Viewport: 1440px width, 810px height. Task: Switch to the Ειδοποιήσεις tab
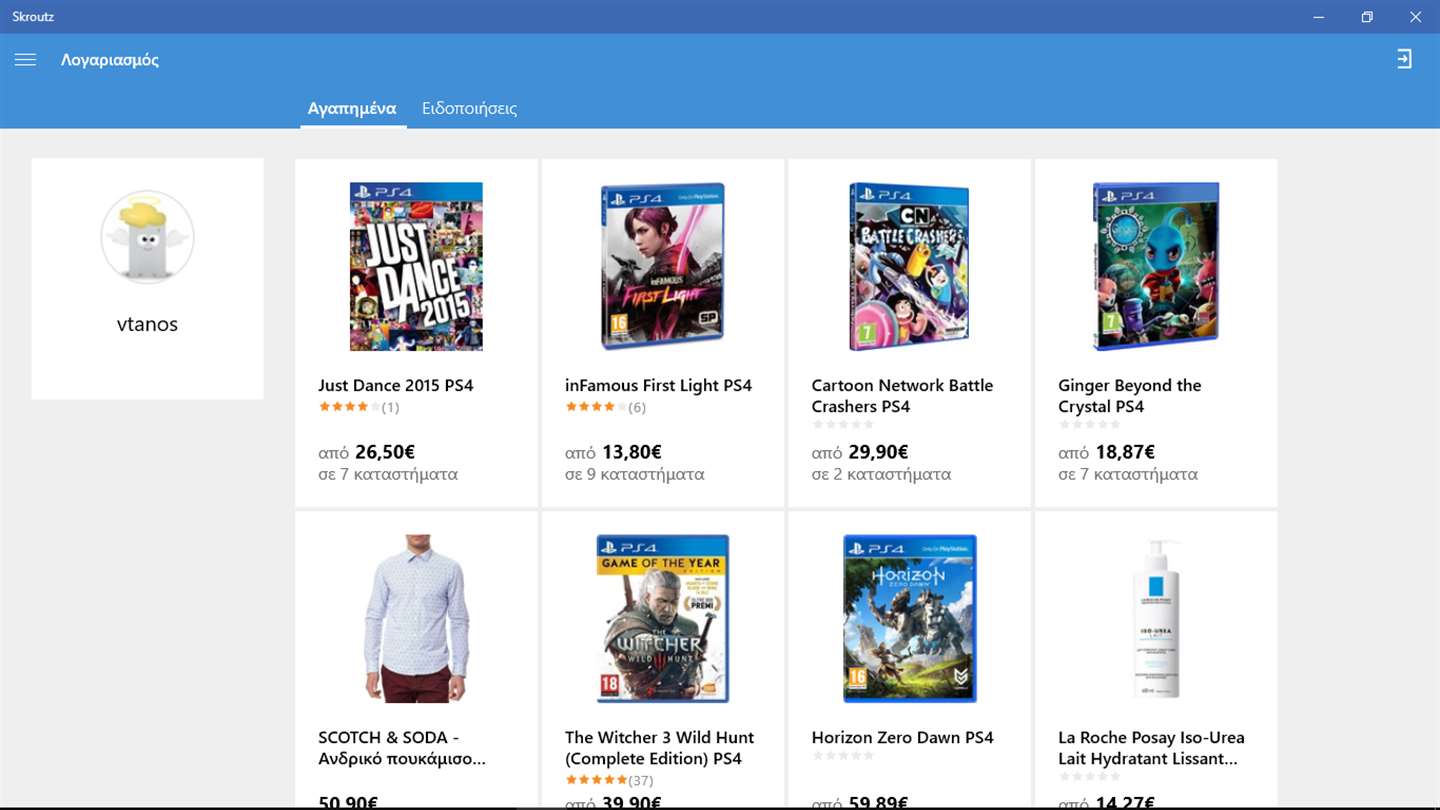[469, 108]
